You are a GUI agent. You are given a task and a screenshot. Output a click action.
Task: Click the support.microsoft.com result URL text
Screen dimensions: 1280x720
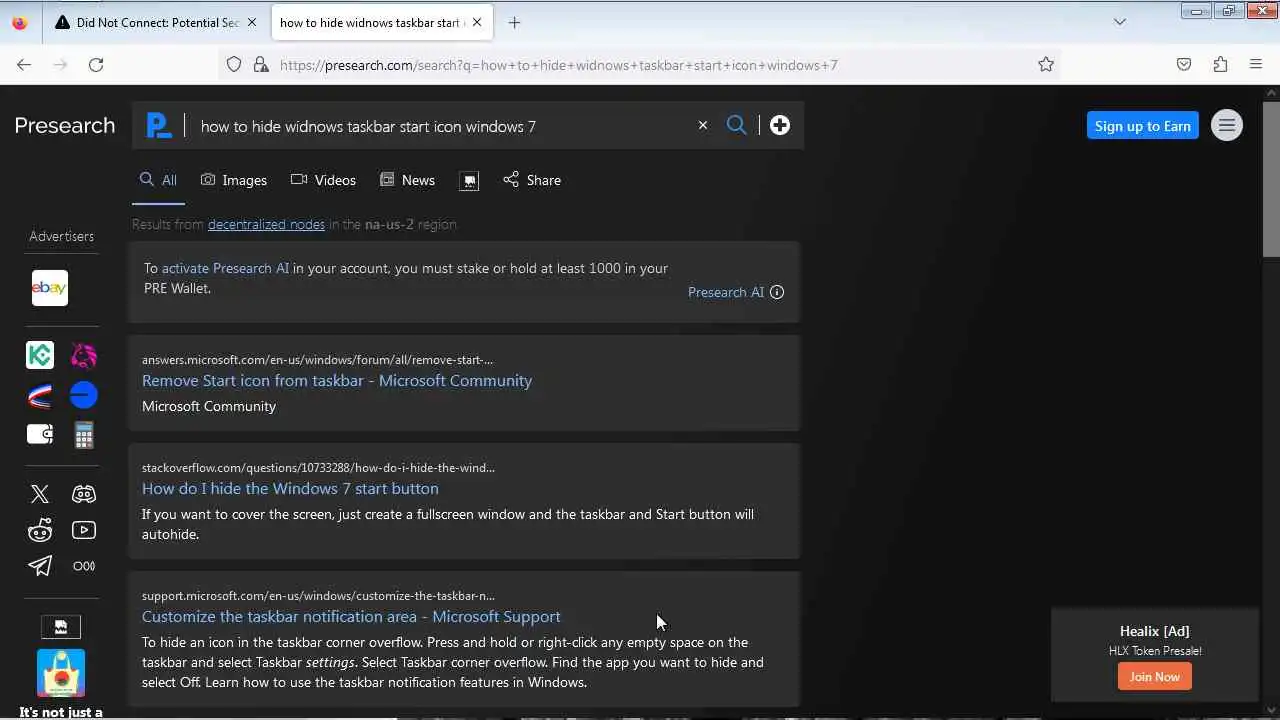pyautogui.click(x=318, y=596)
